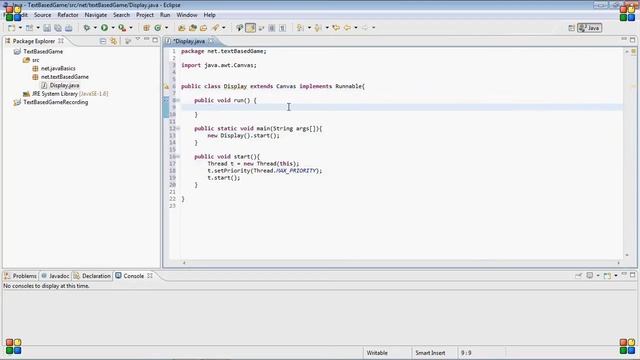Image resolution: width=640 pixels, height=360 pixels.
Task: Click the New Java Package icon
Action: pos(146,28)
